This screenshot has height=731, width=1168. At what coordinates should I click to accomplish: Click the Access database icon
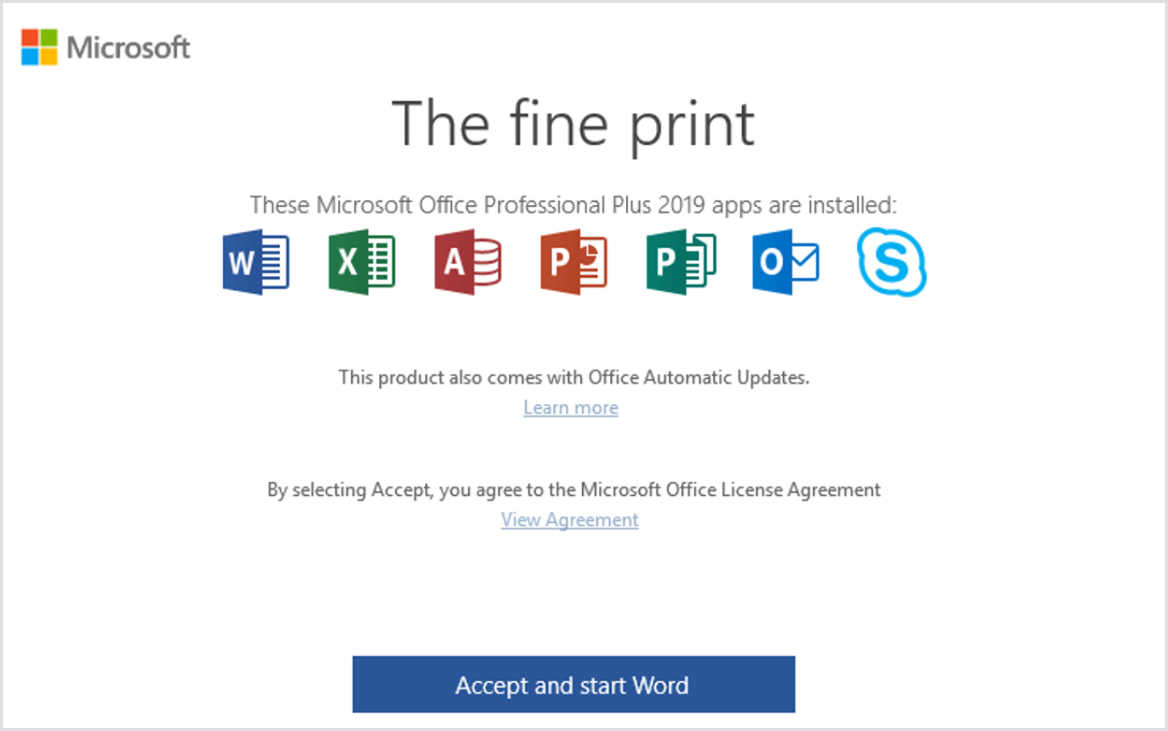point(468,262)
